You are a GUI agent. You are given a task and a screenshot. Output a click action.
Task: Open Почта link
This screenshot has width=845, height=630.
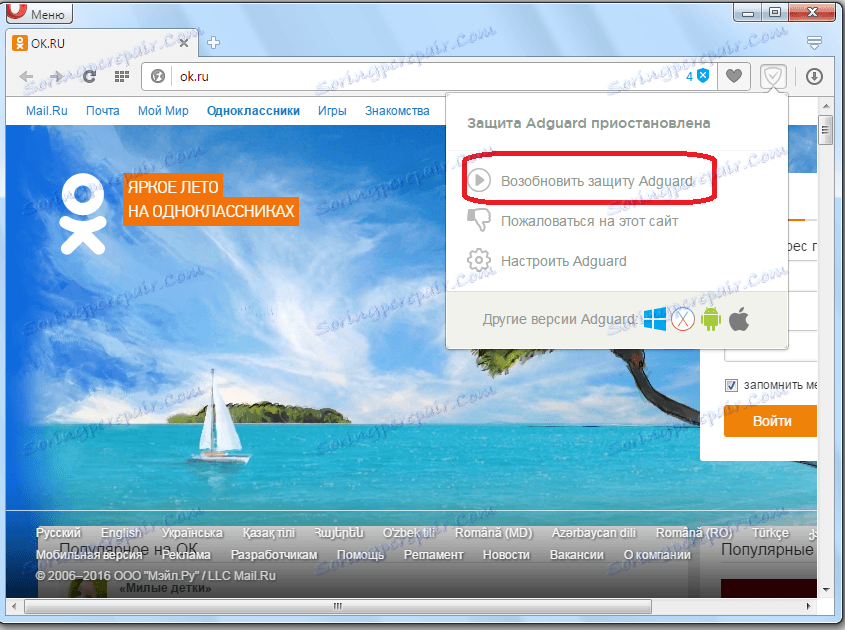pos(102,111)
